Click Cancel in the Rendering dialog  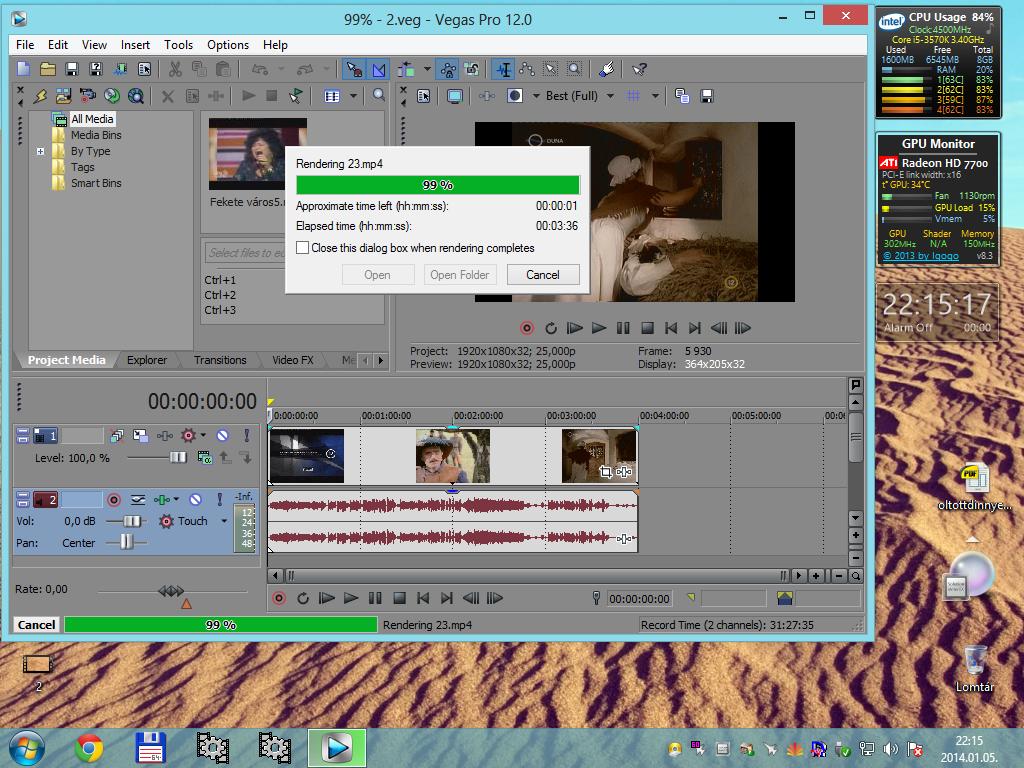(x=543, y=275)
